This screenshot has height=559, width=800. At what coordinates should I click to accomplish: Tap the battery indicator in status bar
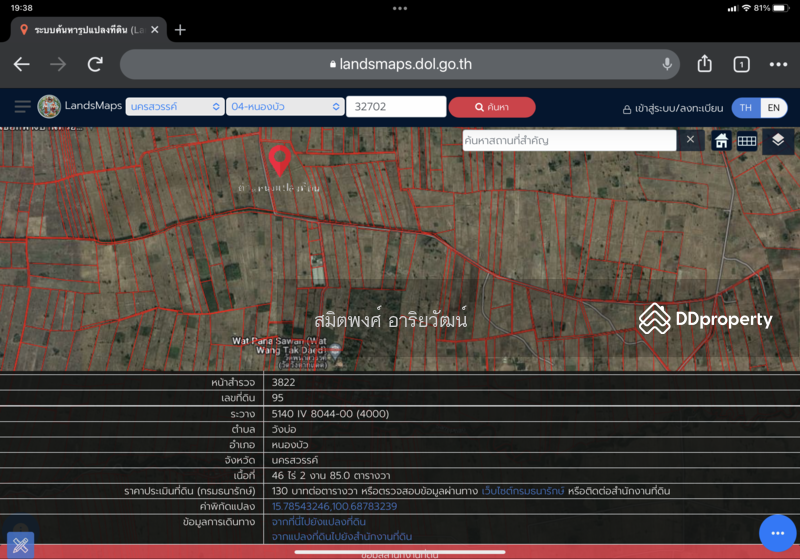[x=781, y=8]
